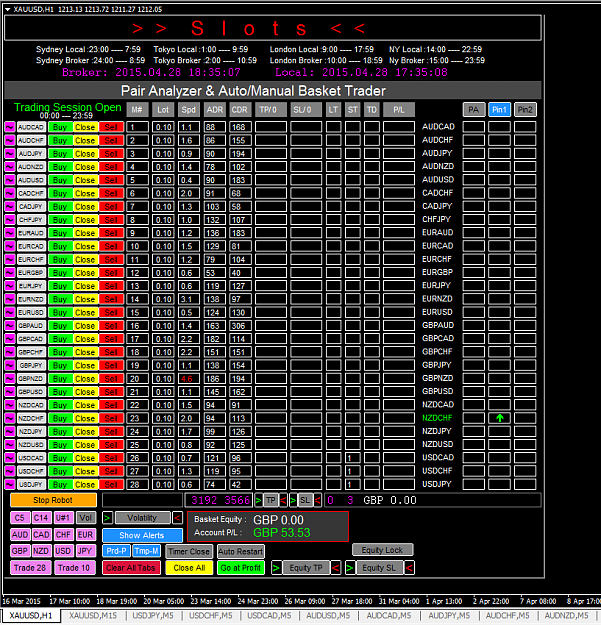The width and height of the screenshot is (601, 625).
Task: Click the green arrow left of Equity TP
Action: pos(276,568)
